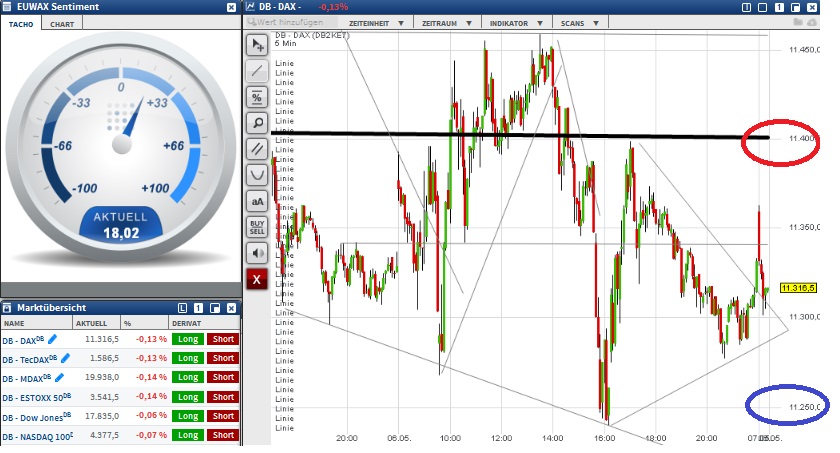Click Long button for DB - MDAX
Screen dimensions: 840x453
click(188, 378)
